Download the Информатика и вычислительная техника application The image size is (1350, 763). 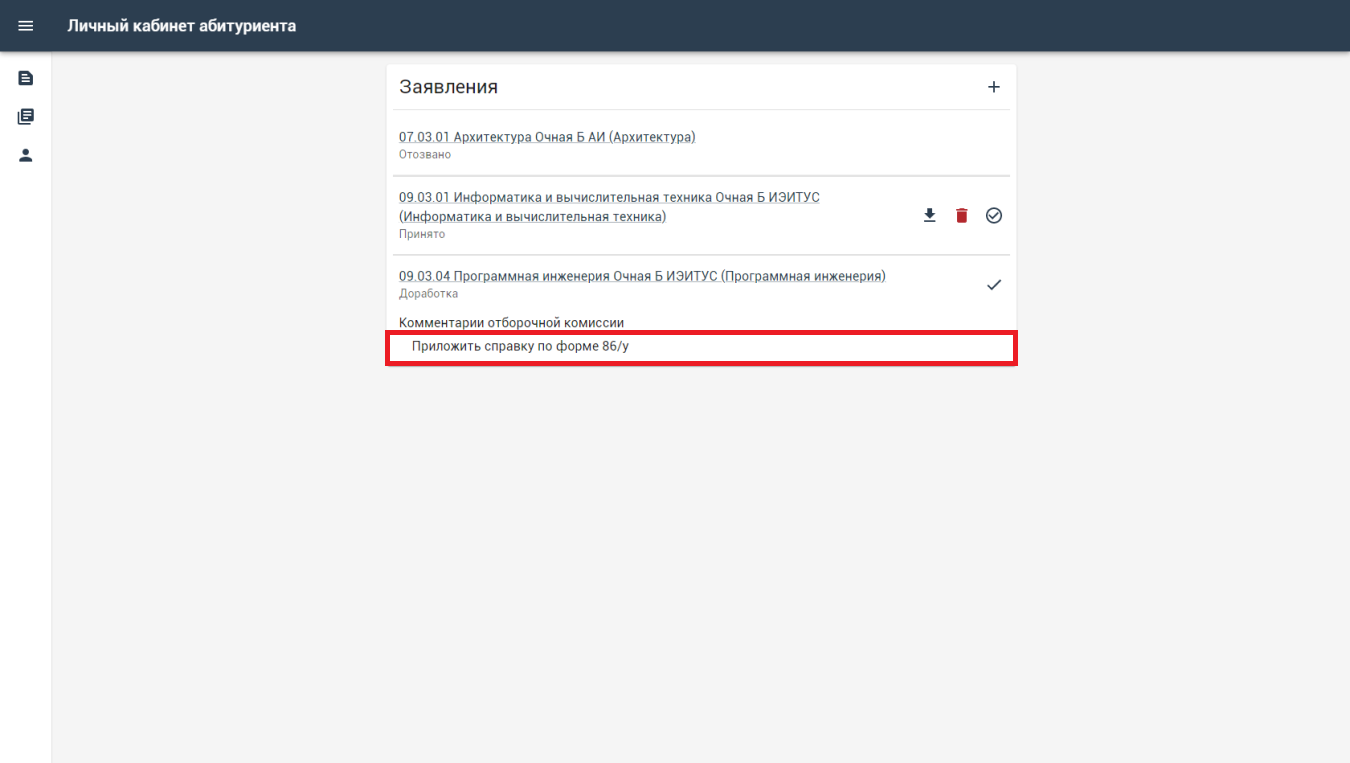click(930, 216)
